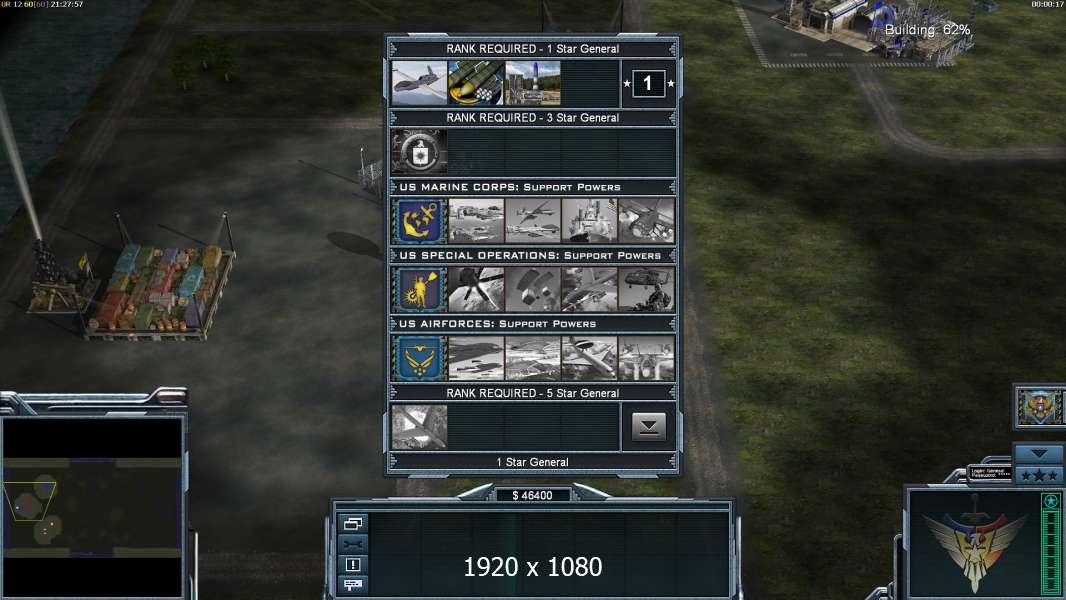Select the bomber power under 5 Star General
Image resolution: width=1066 pixels, height=600 pixels.
[419, 427]
